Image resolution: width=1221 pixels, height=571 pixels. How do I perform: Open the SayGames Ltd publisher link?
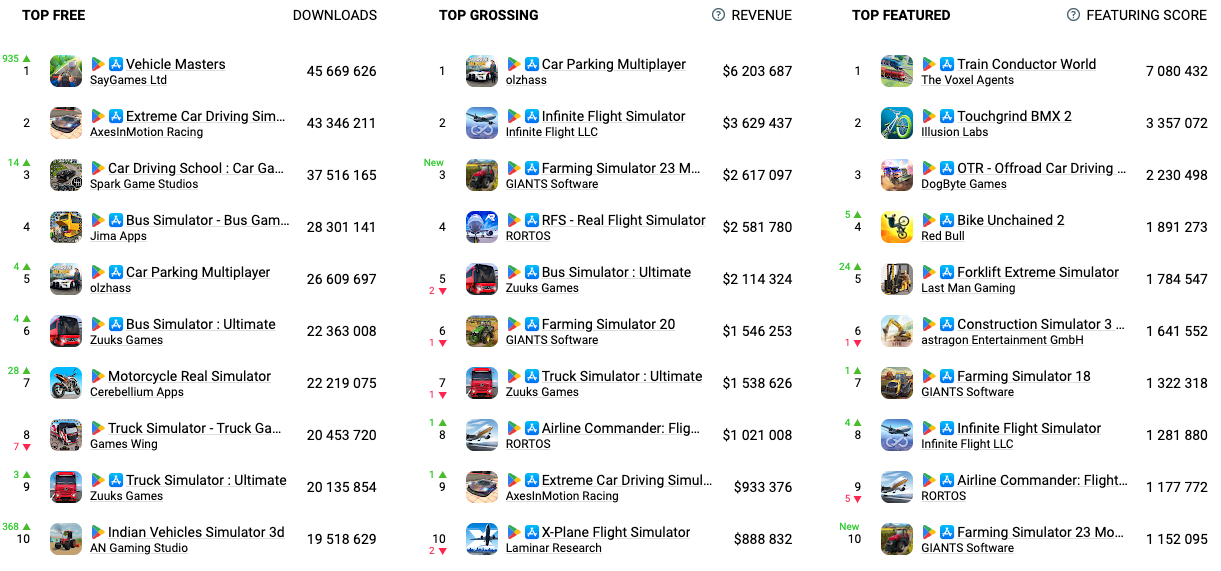tap(128, 80)
